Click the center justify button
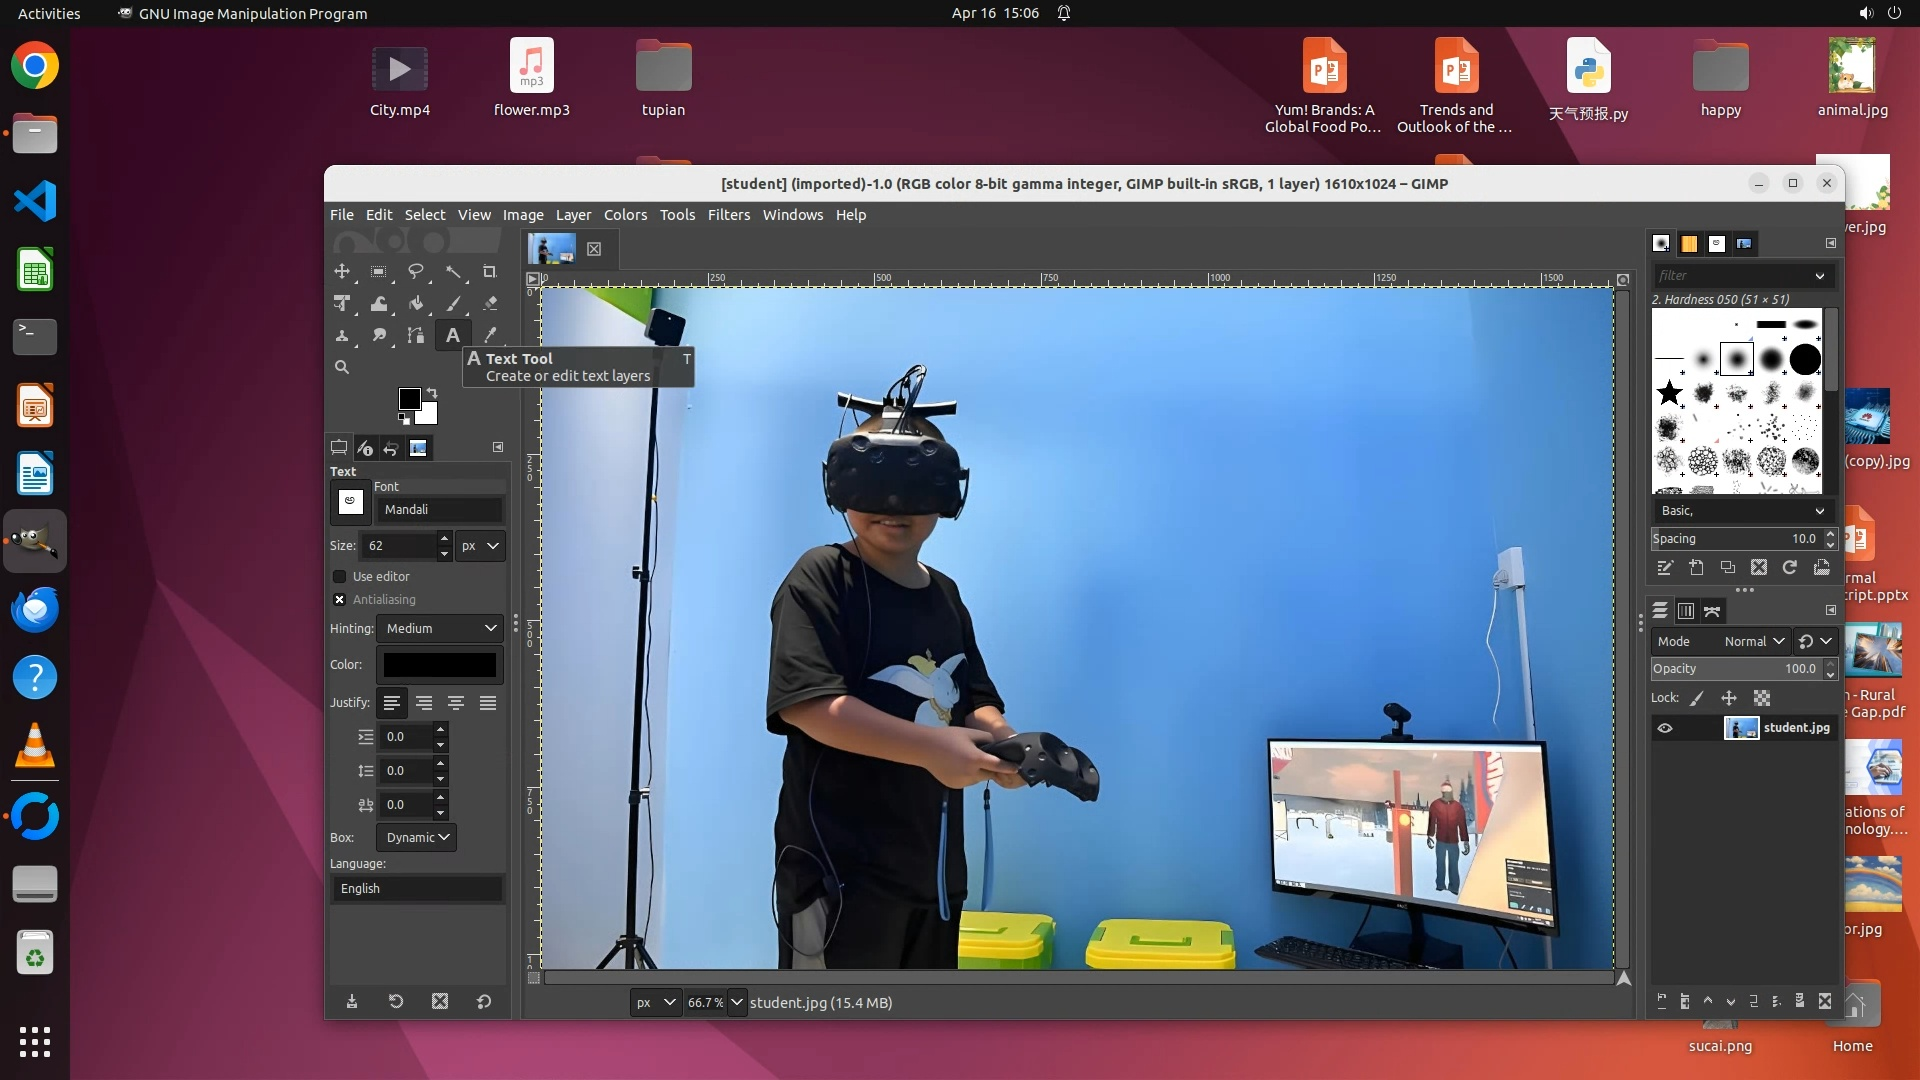The width and height of the screenshot is (1920, 1080). (456, 703)
